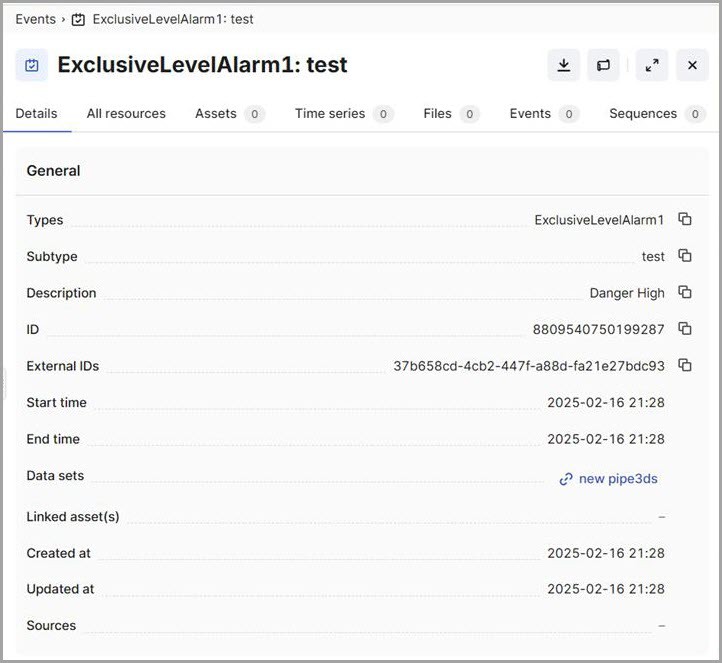Open the Events tab
The width and height of the screenshot is (722, 663).
tap(544, 114)
